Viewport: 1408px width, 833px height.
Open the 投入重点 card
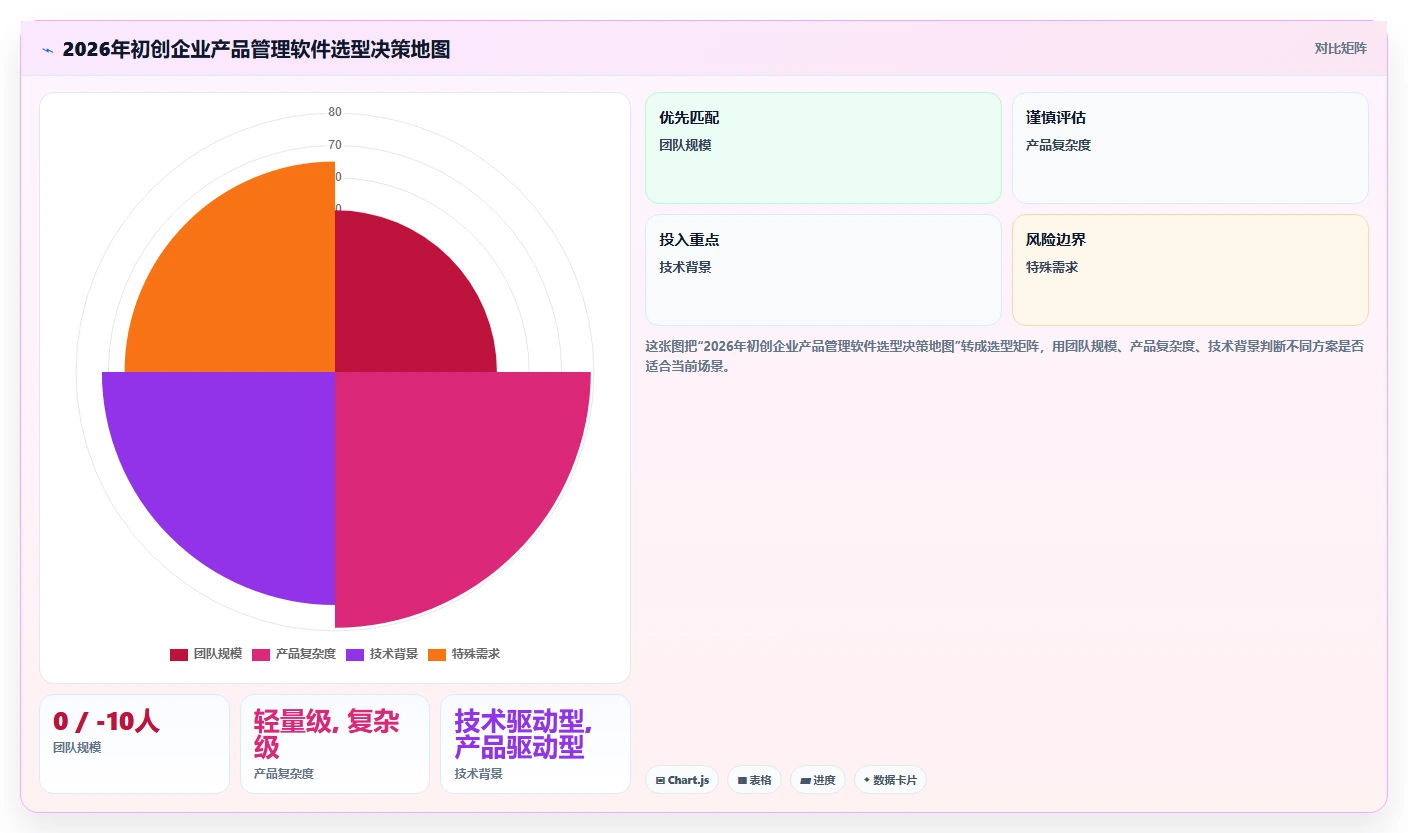pyautogui.click(x=823, y=270)
